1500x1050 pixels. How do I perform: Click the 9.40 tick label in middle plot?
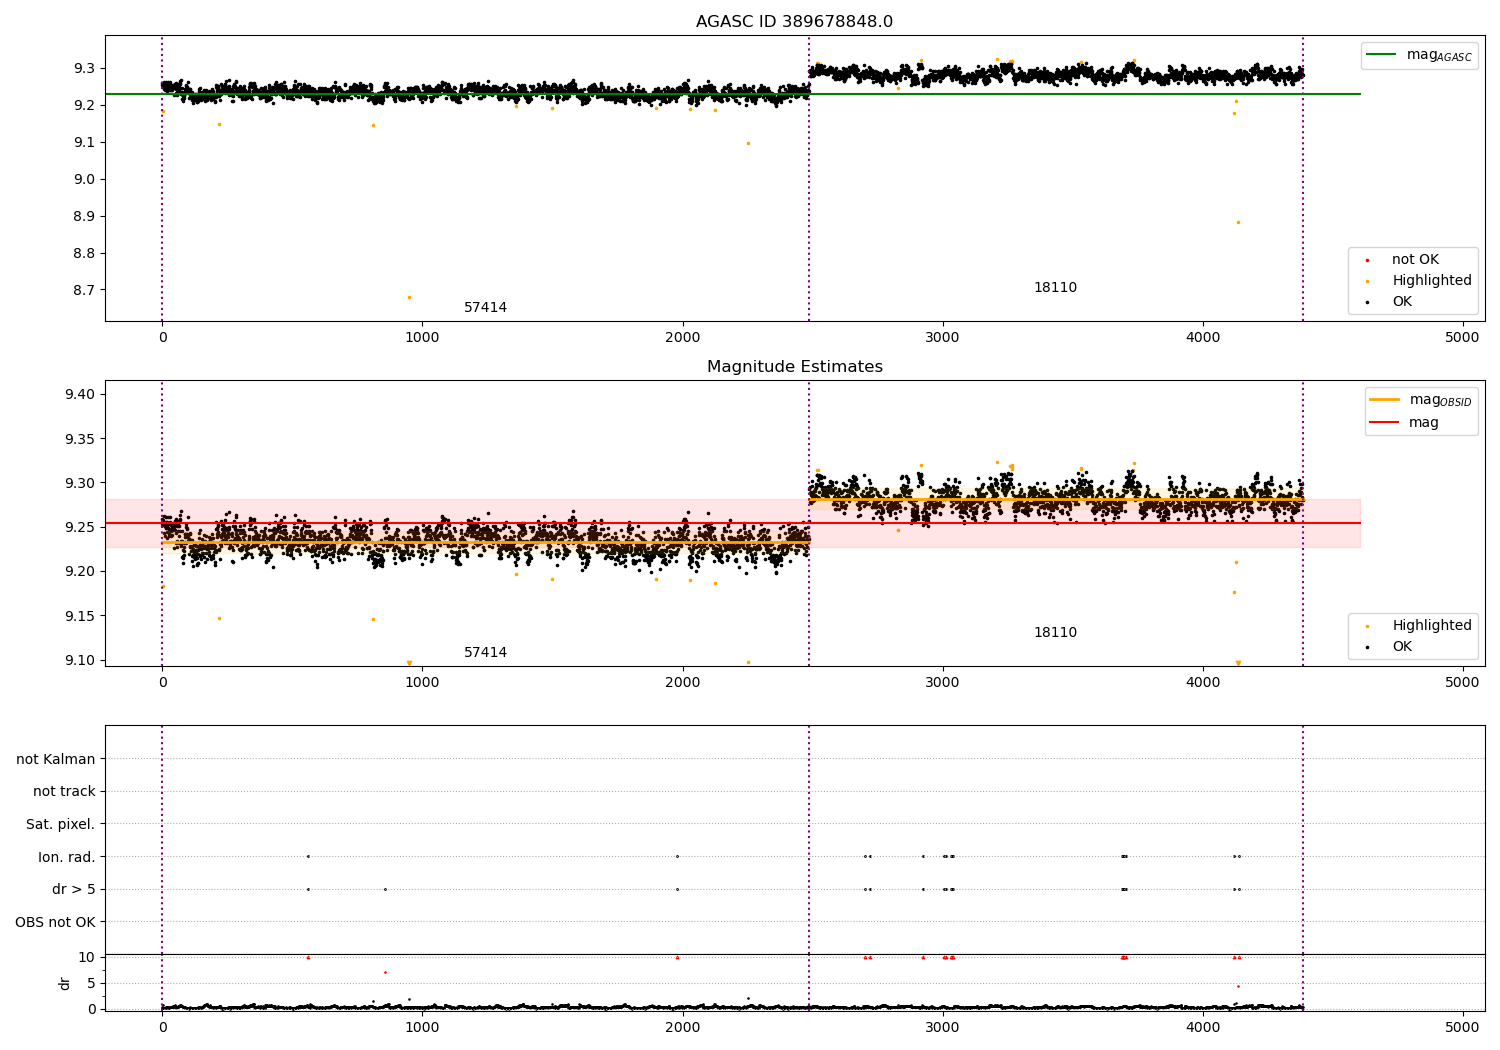pyautogui.click(x=79, y=394)
